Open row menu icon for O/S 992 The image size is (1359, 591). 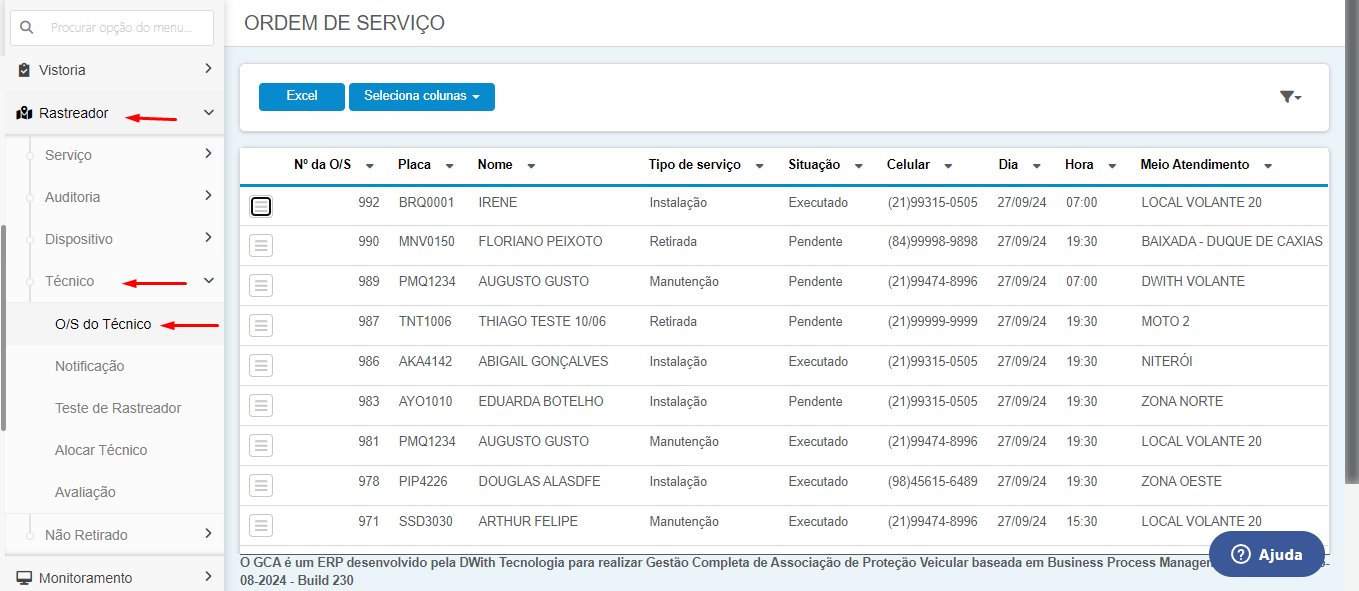[x=261, y=206]
